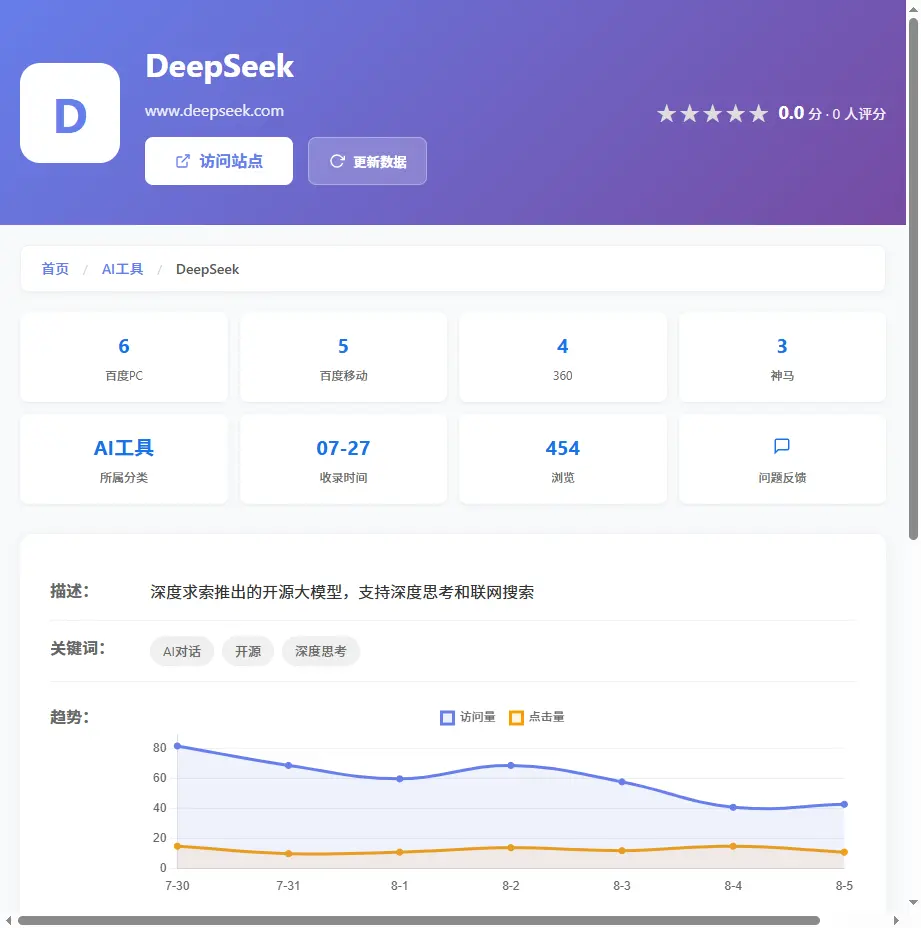921x928 pixels.
Task: Rate with the fifth star
Action: tap(758, 113)
